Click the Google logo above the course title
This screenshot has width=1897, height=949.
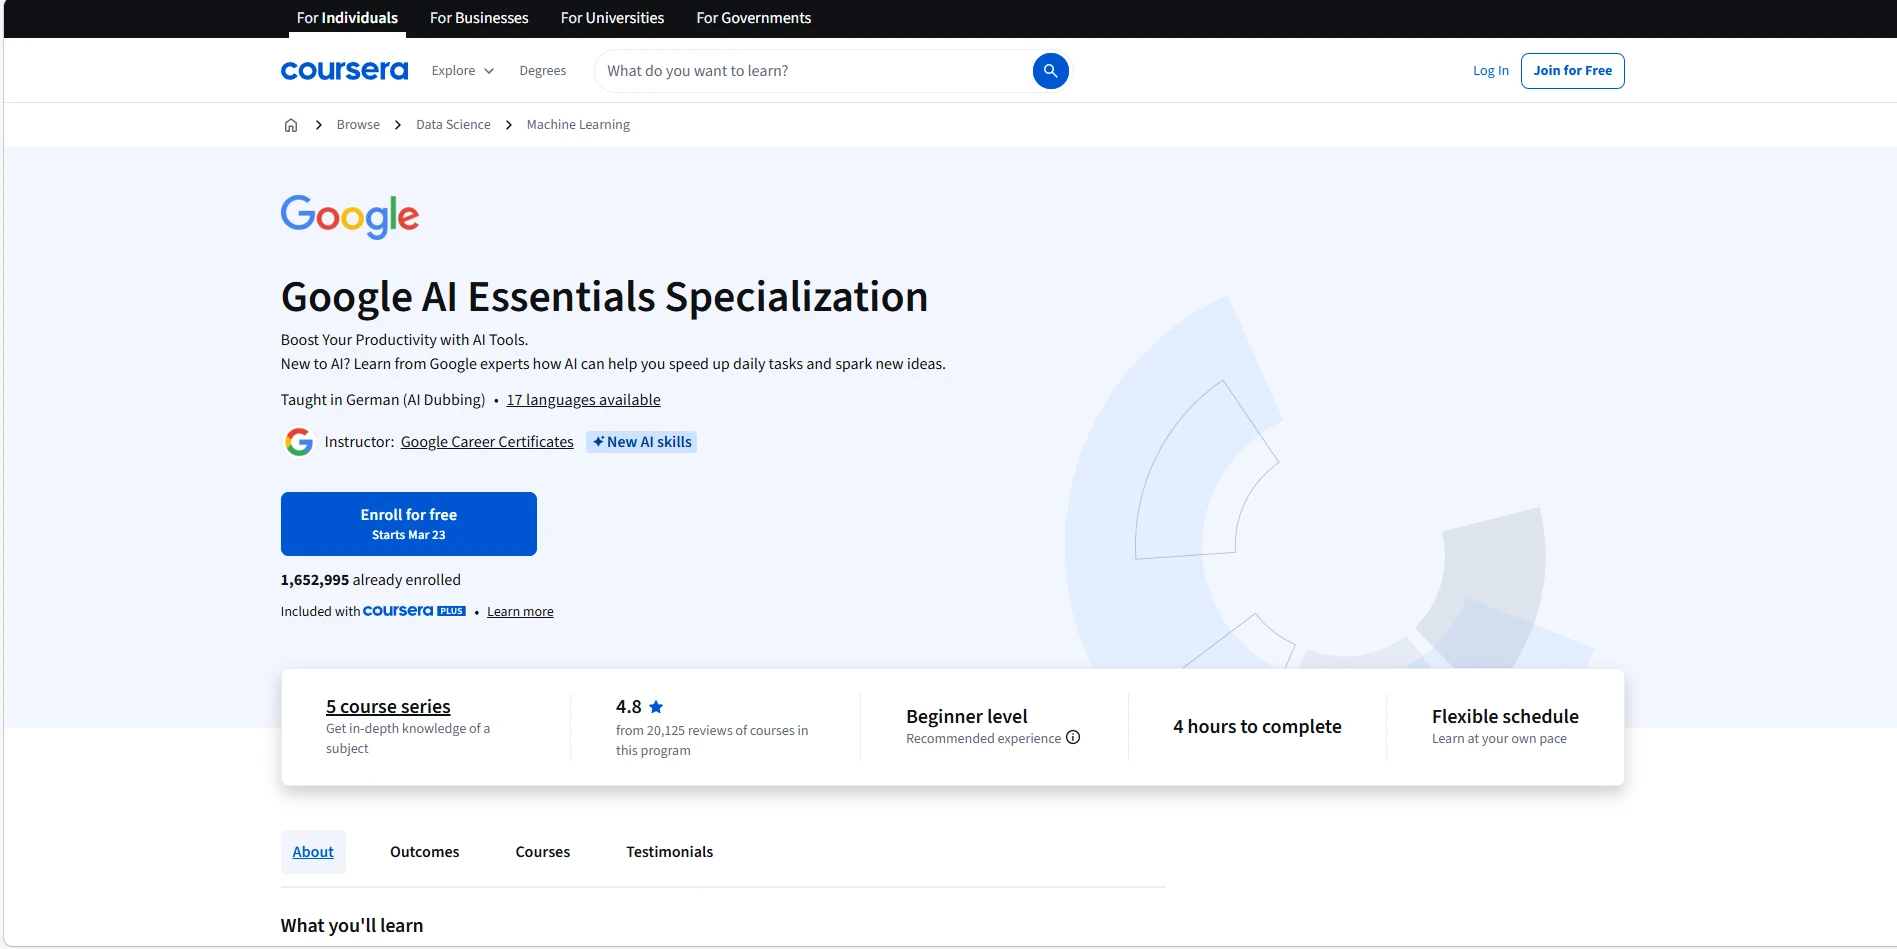click(x=349, y=217)
